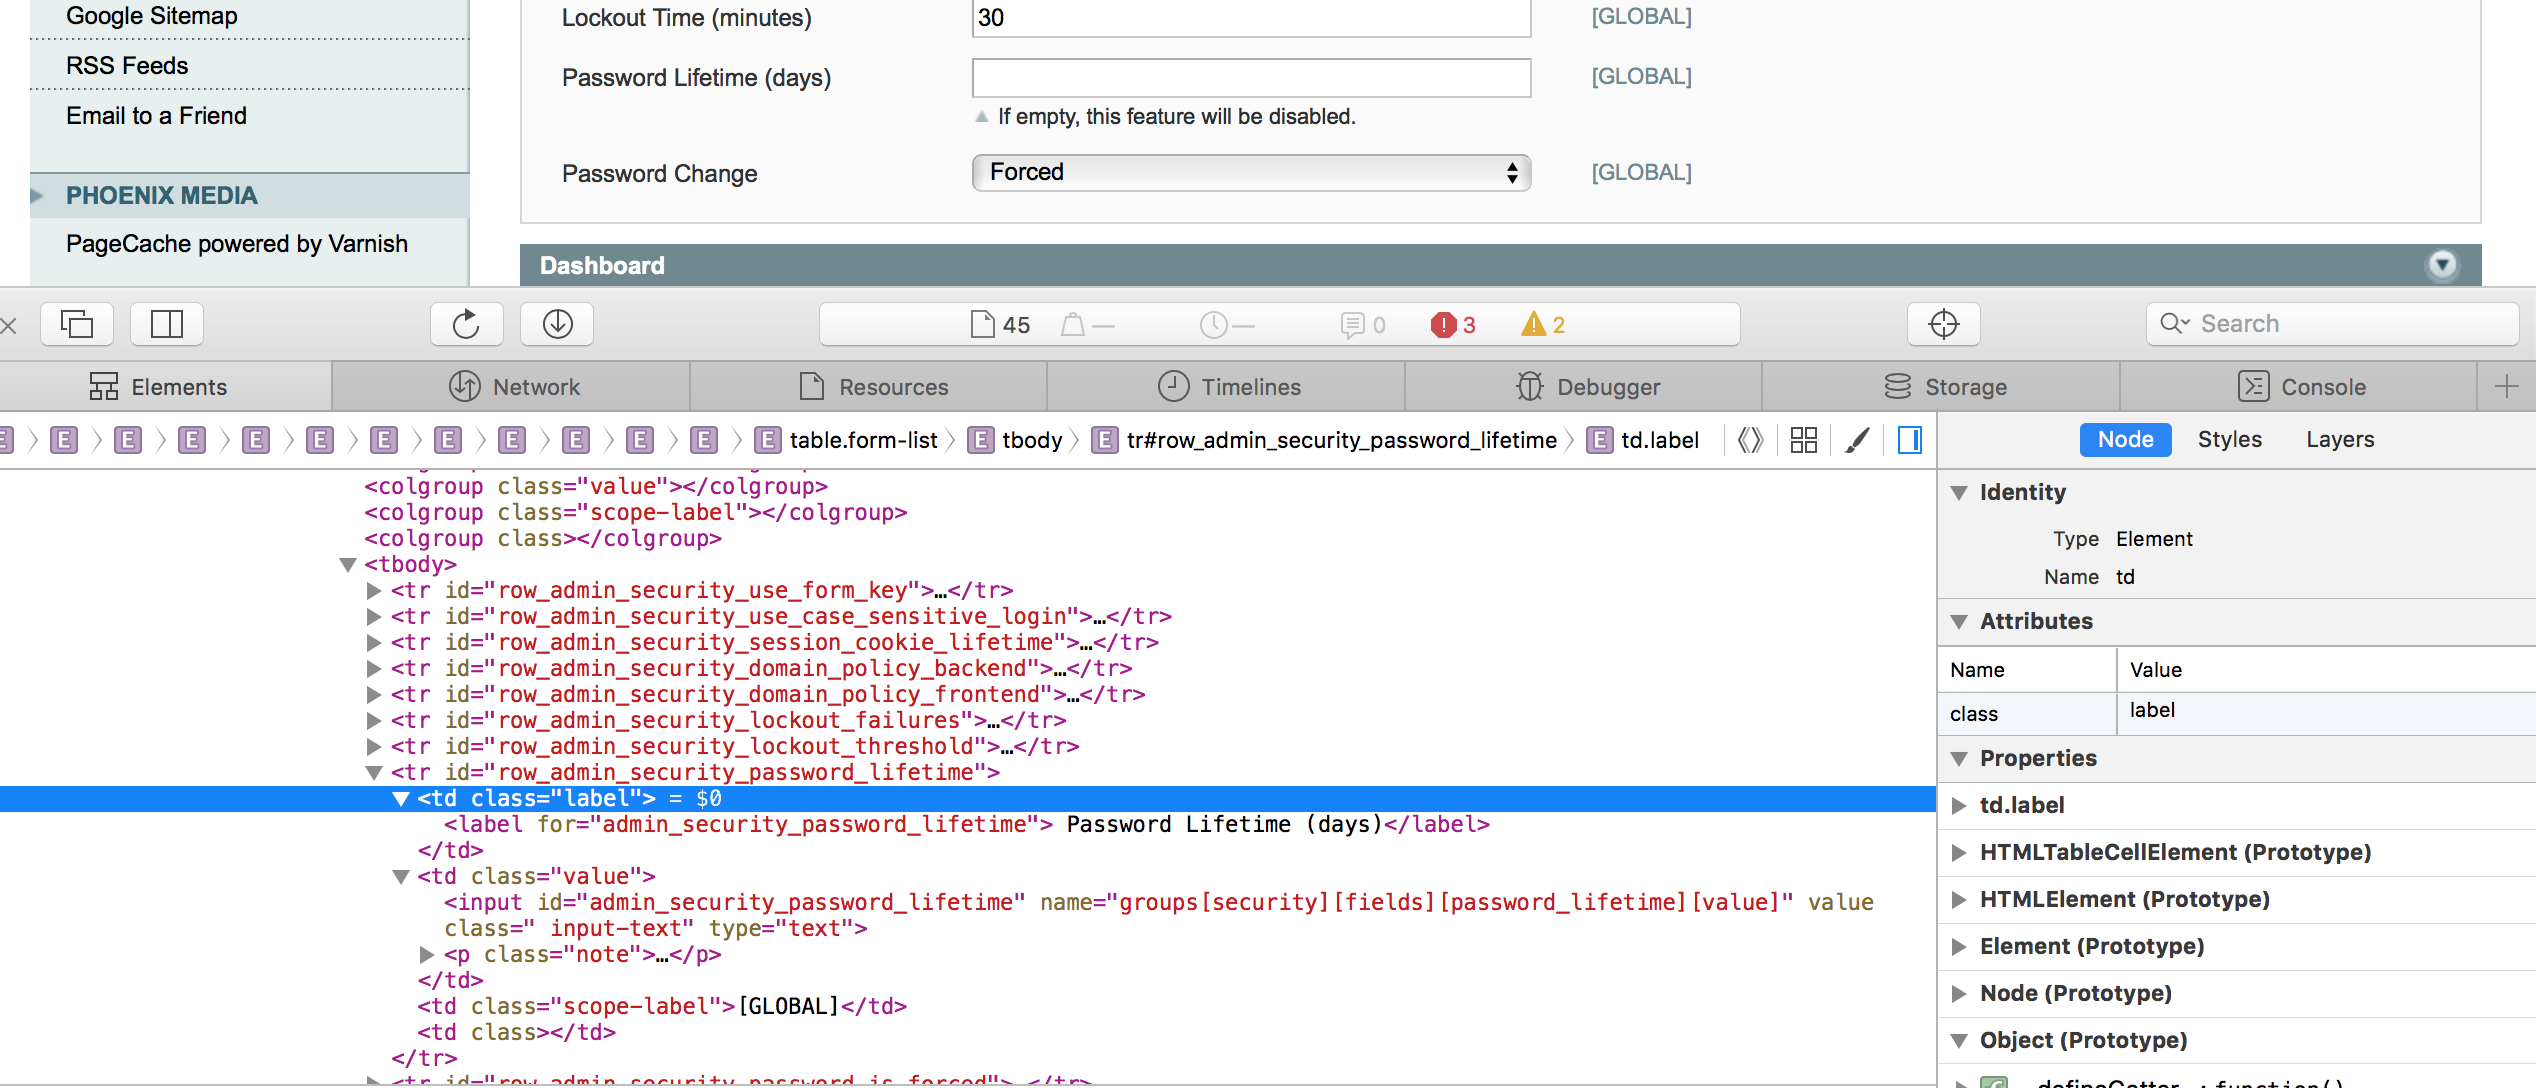
Task: Expand the row_admin_security_lockout_failures tr node
Action: tap(374, 720)
